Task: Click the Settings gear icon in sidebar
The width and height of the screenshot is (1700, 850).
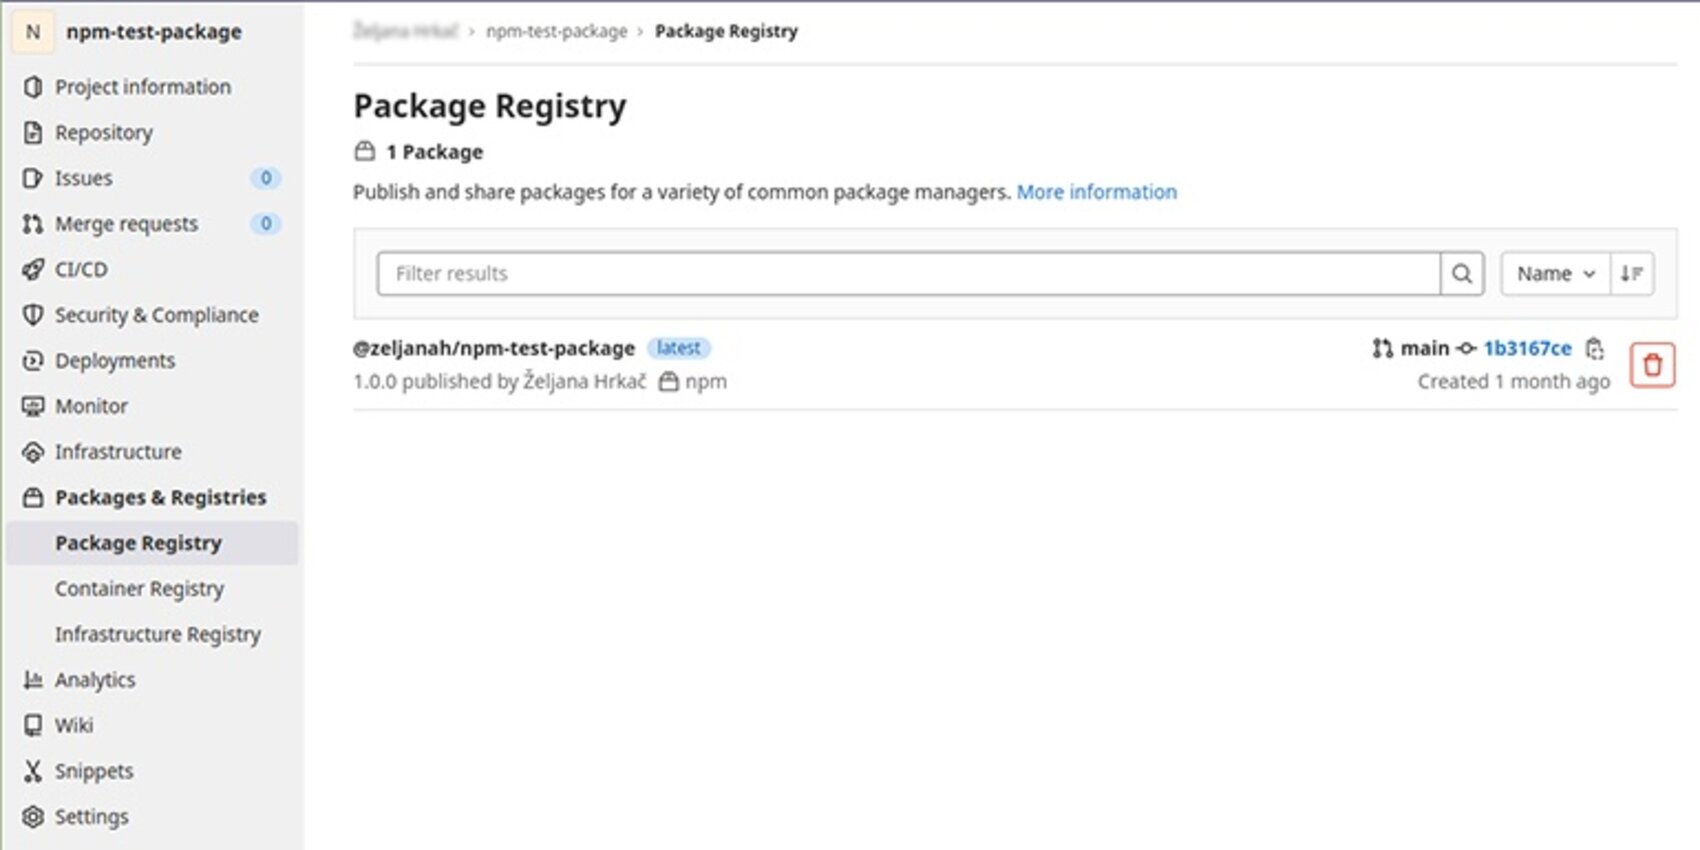Action: tap(33, 817)
